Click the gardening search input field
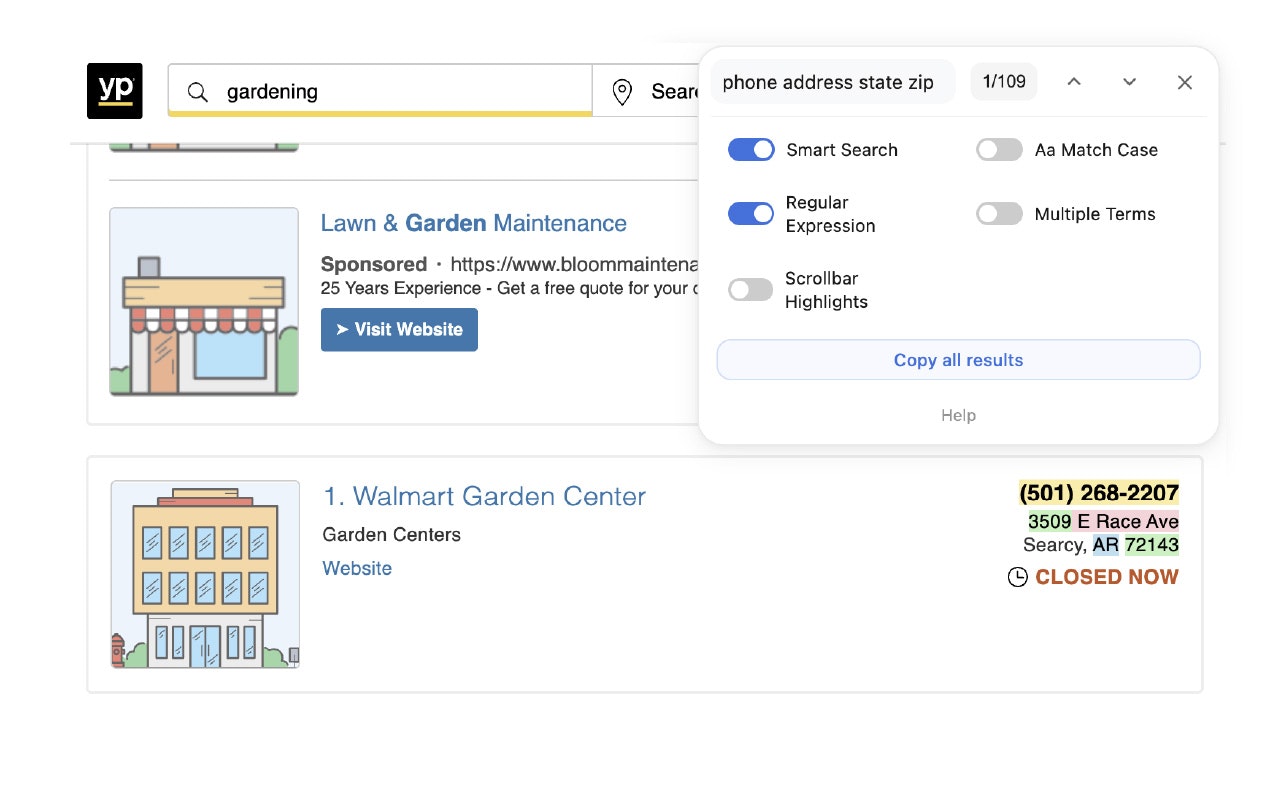This screenshot has height=800, width=1280. click(380, 91)
